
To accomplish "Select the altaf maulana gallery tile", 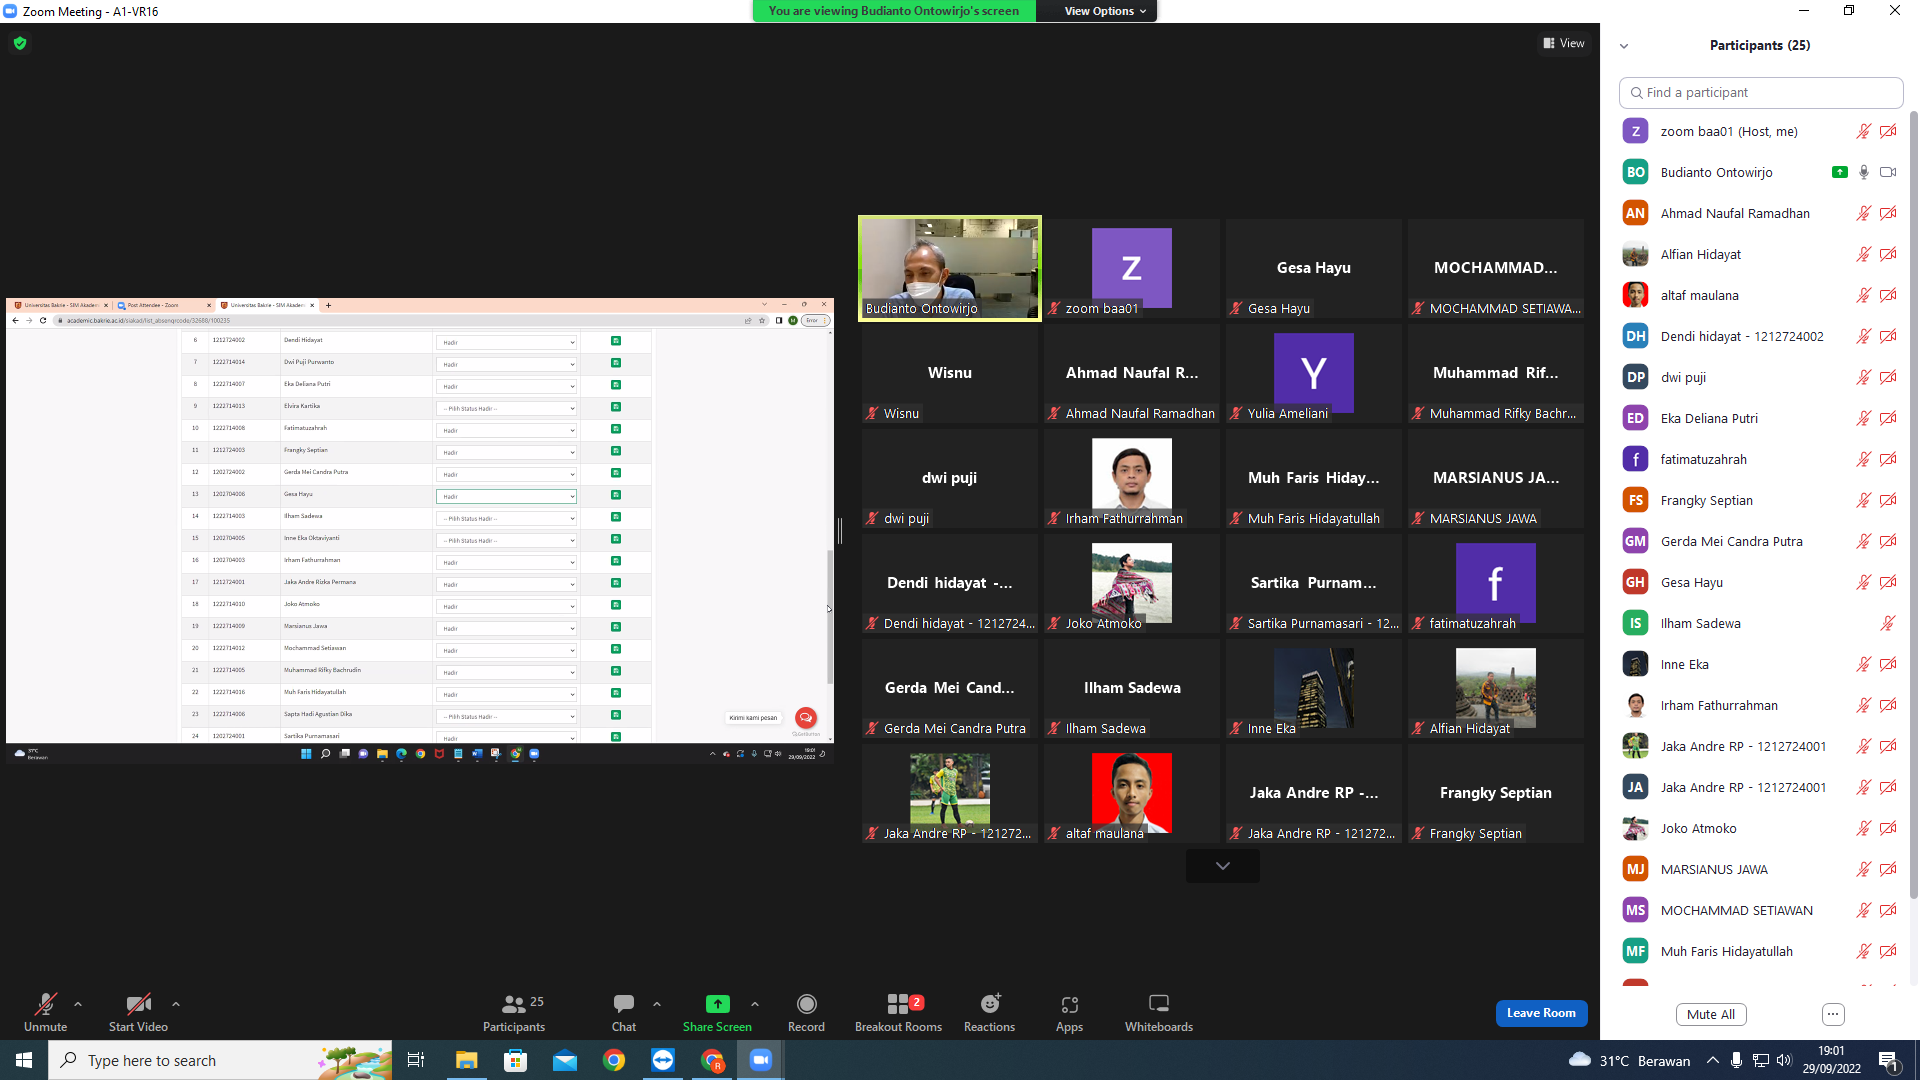I will [x=1132, y=793].
